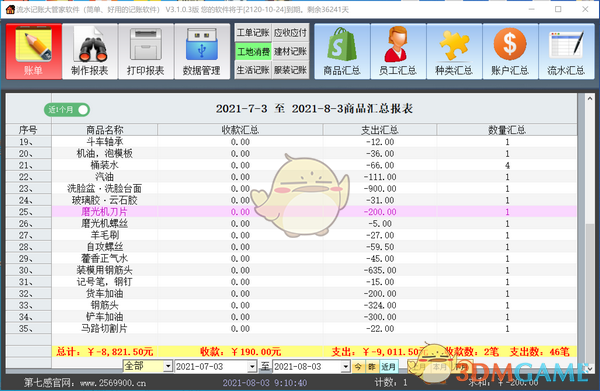Viewport: 600px width, 391px height.
Task: Switch to 服装记账 ledger
Action: [x=290, y=70]
